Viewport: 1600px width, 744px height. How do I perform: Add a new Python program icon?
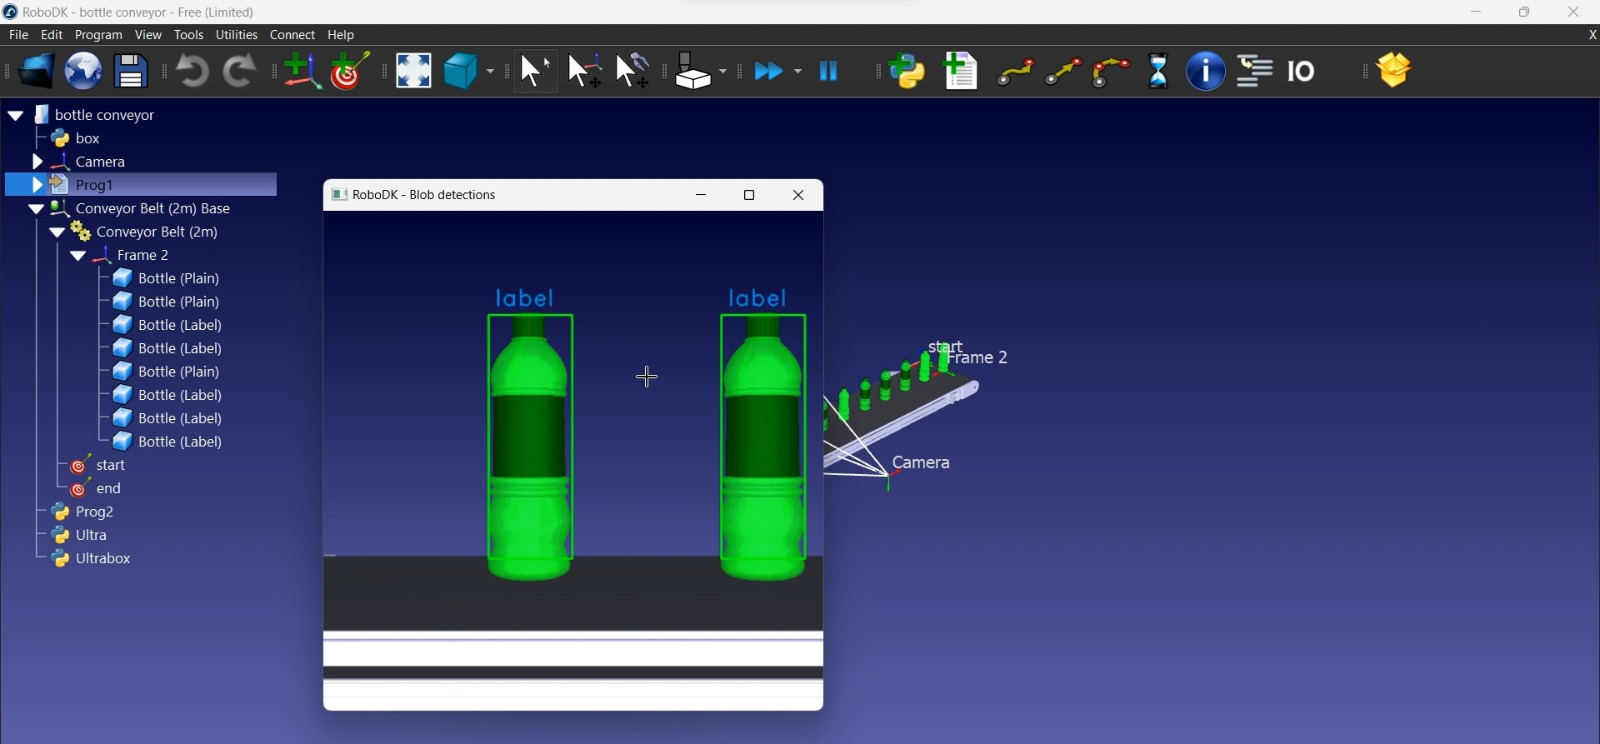click(908, 72)
